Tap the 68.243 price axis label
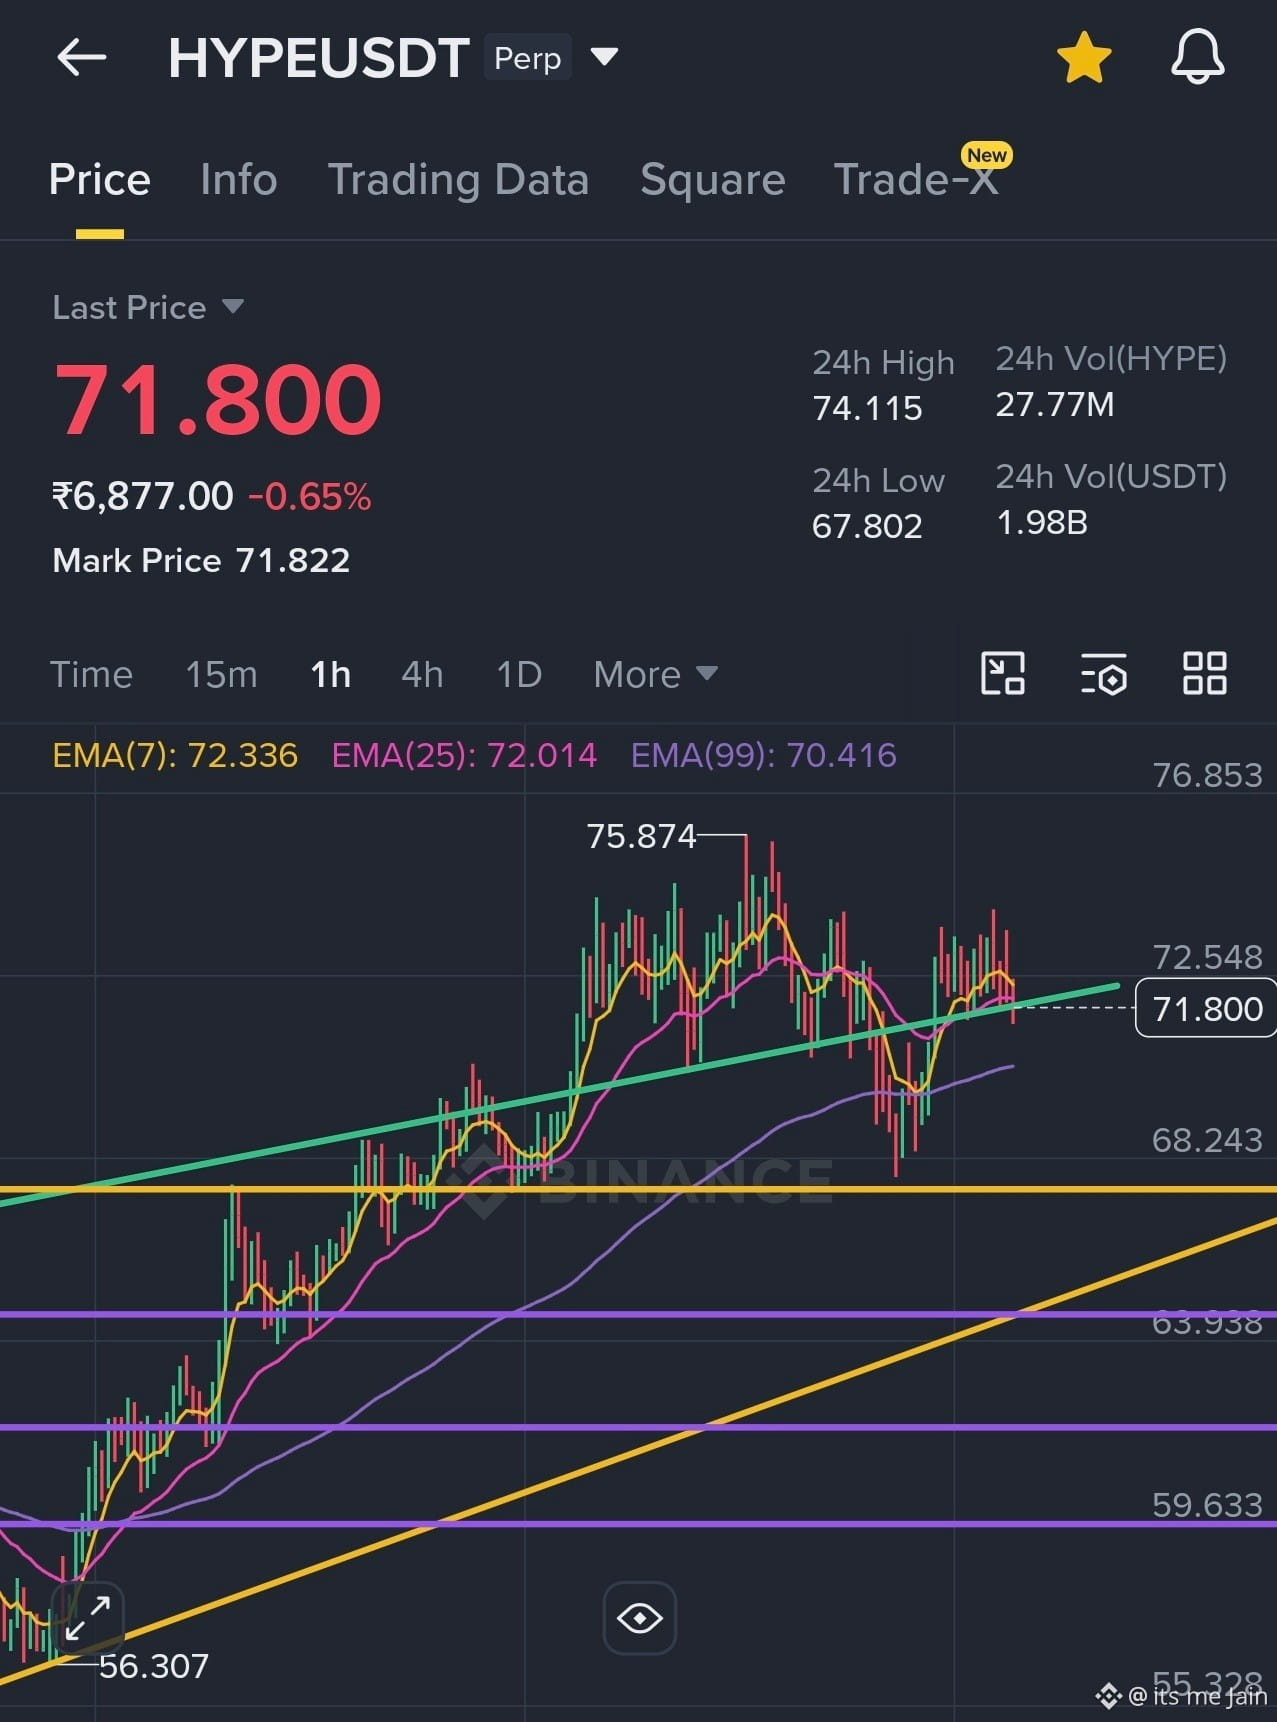This screenshot has width=1277, height=1722. 1207,1140
